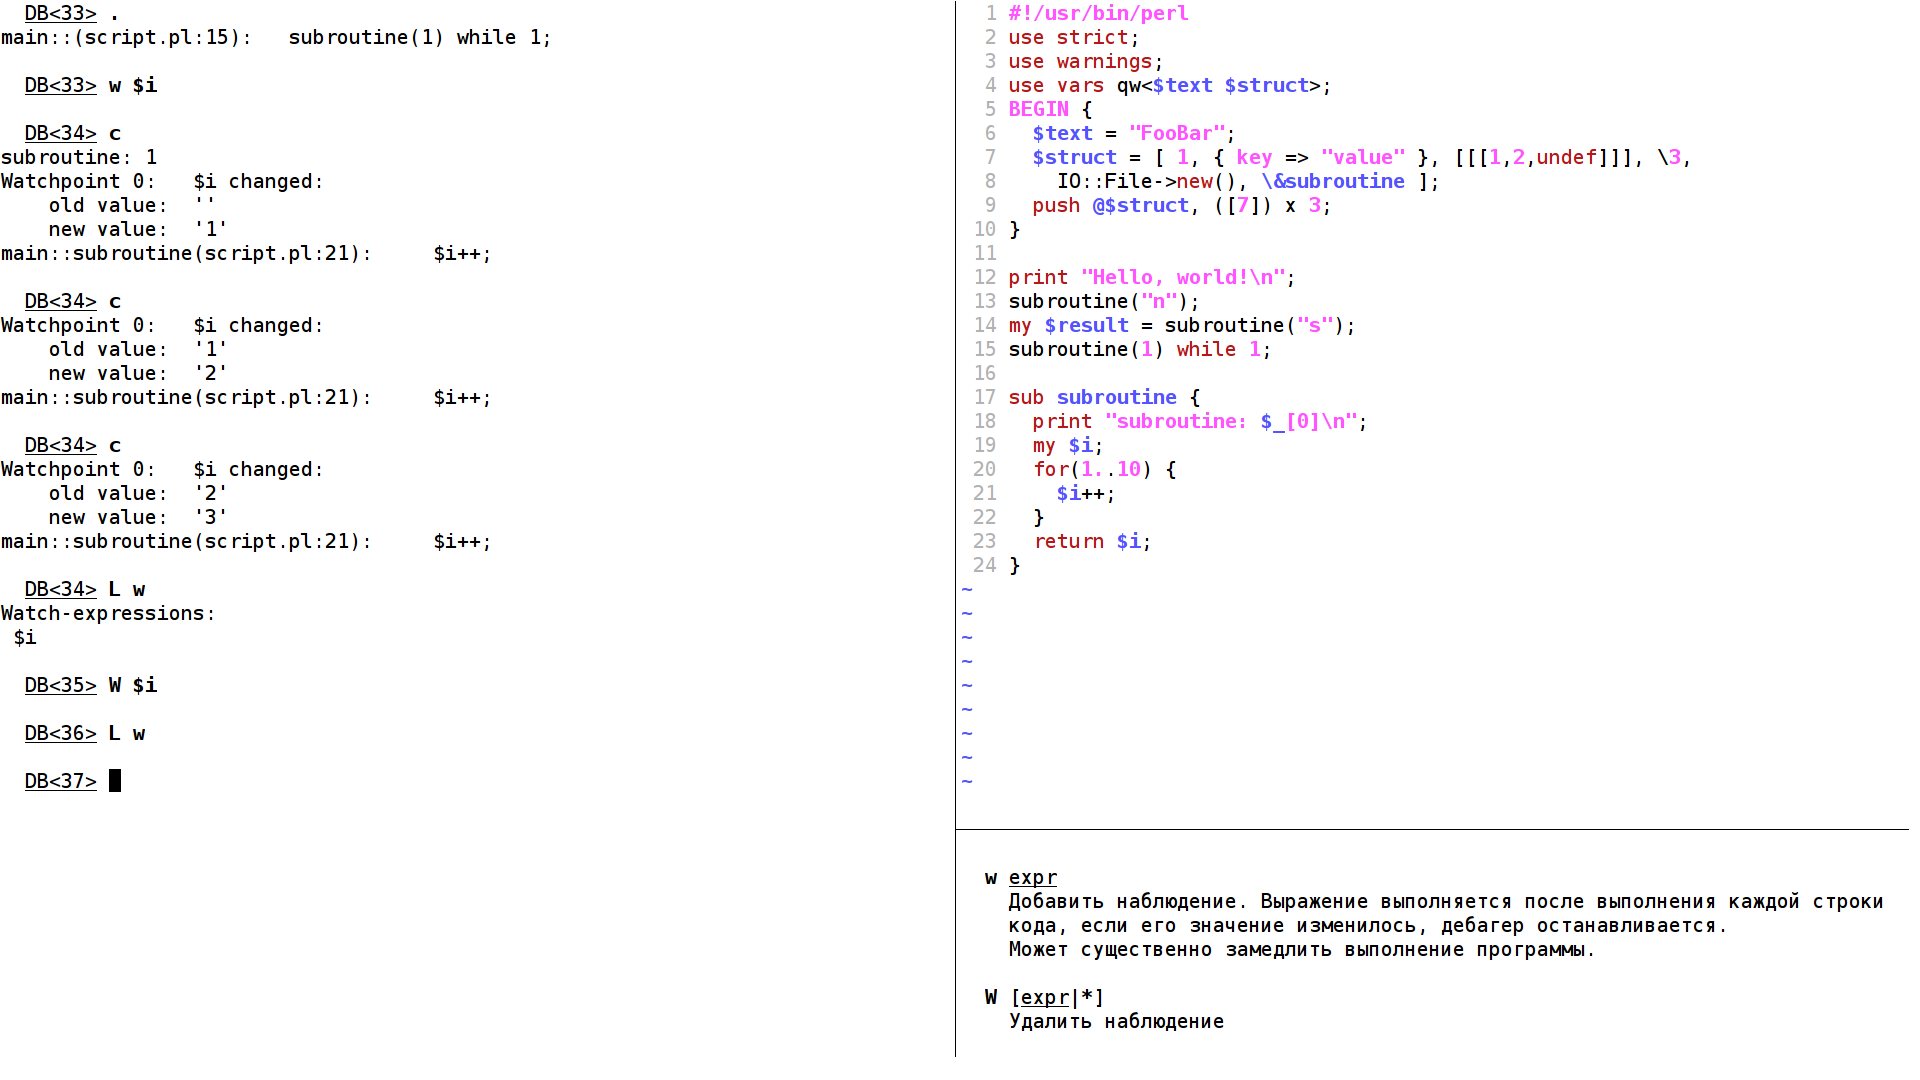Click the 'DB<34> L w' command line
Screen dimensions: 1920x1080
point(85,589)
